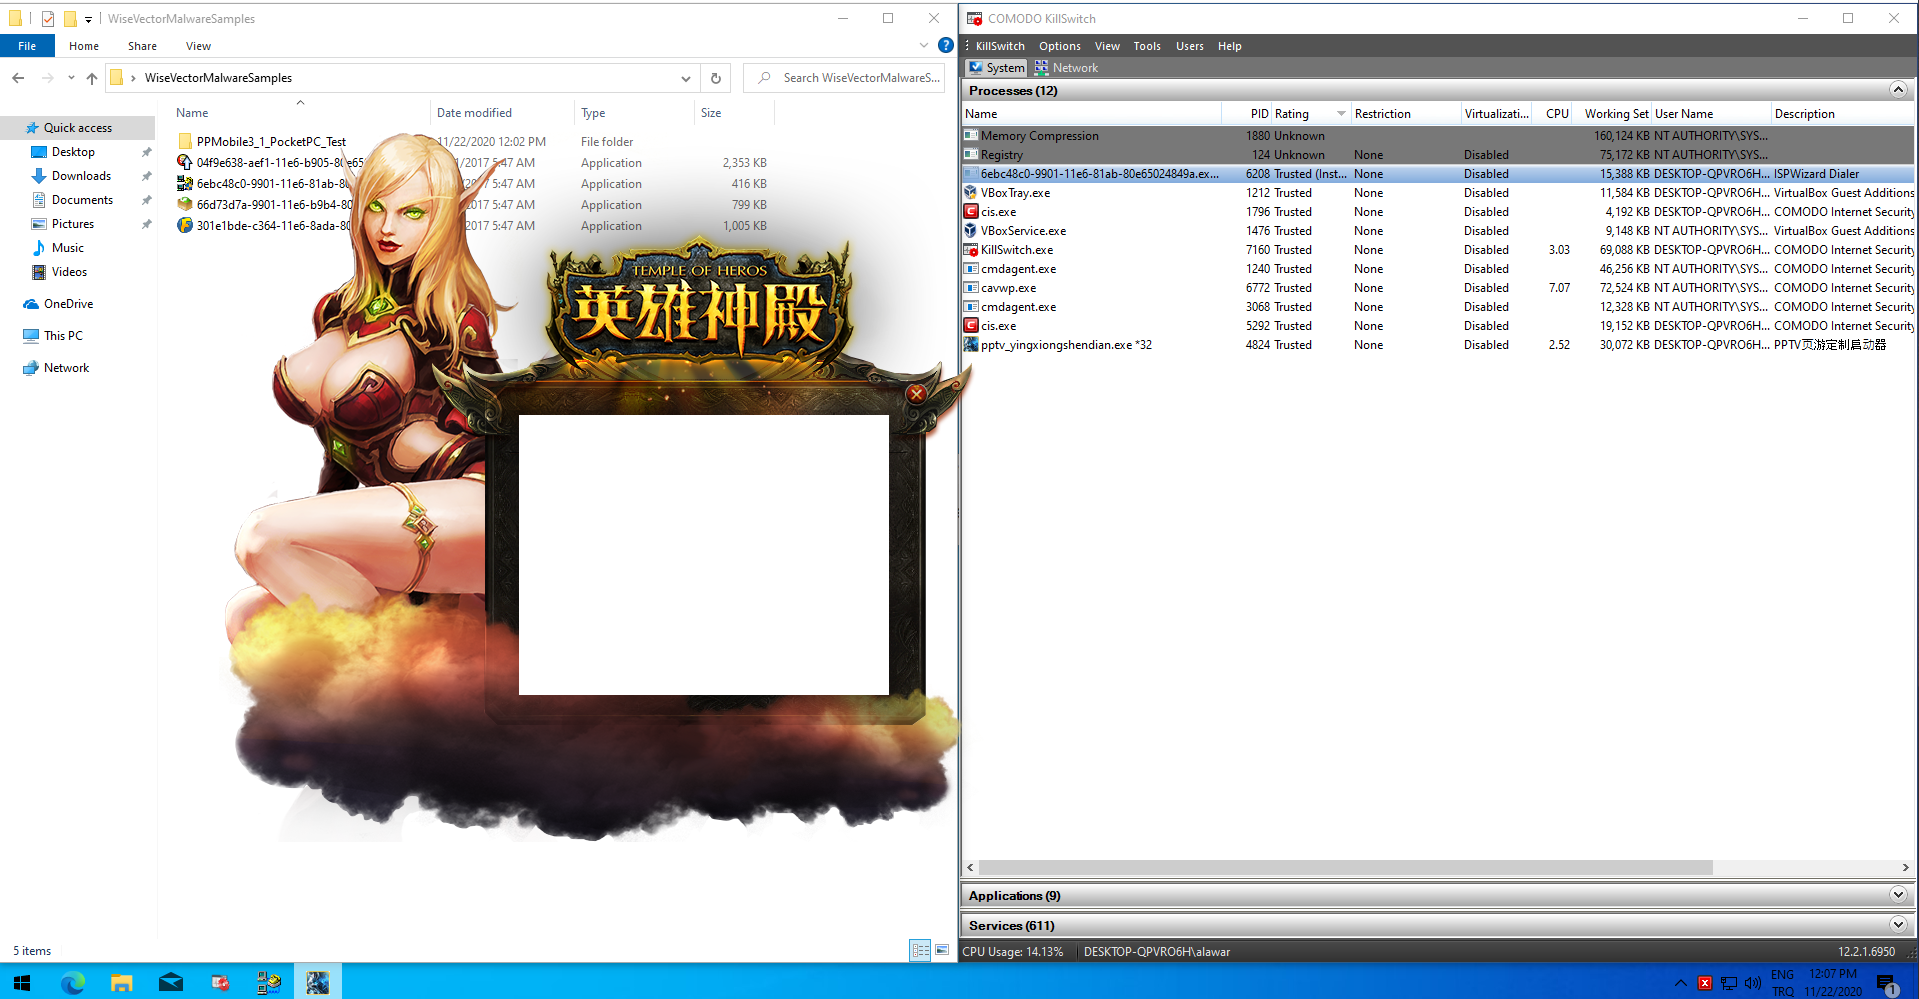Open the Rating column dropdown arrow in KillSwitch
The width and height of the screenshot is (1919, 999).
(1341, 114)
